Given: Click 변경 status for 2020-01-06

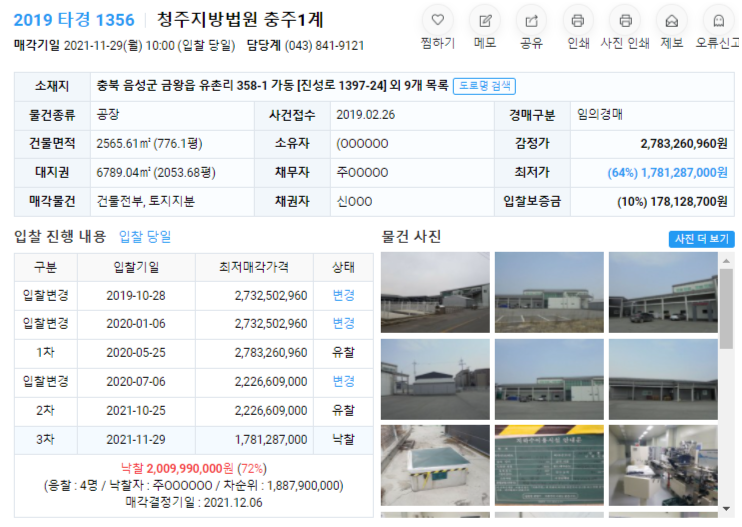Looking at the screenshot, I should click(x=344, y=324).
